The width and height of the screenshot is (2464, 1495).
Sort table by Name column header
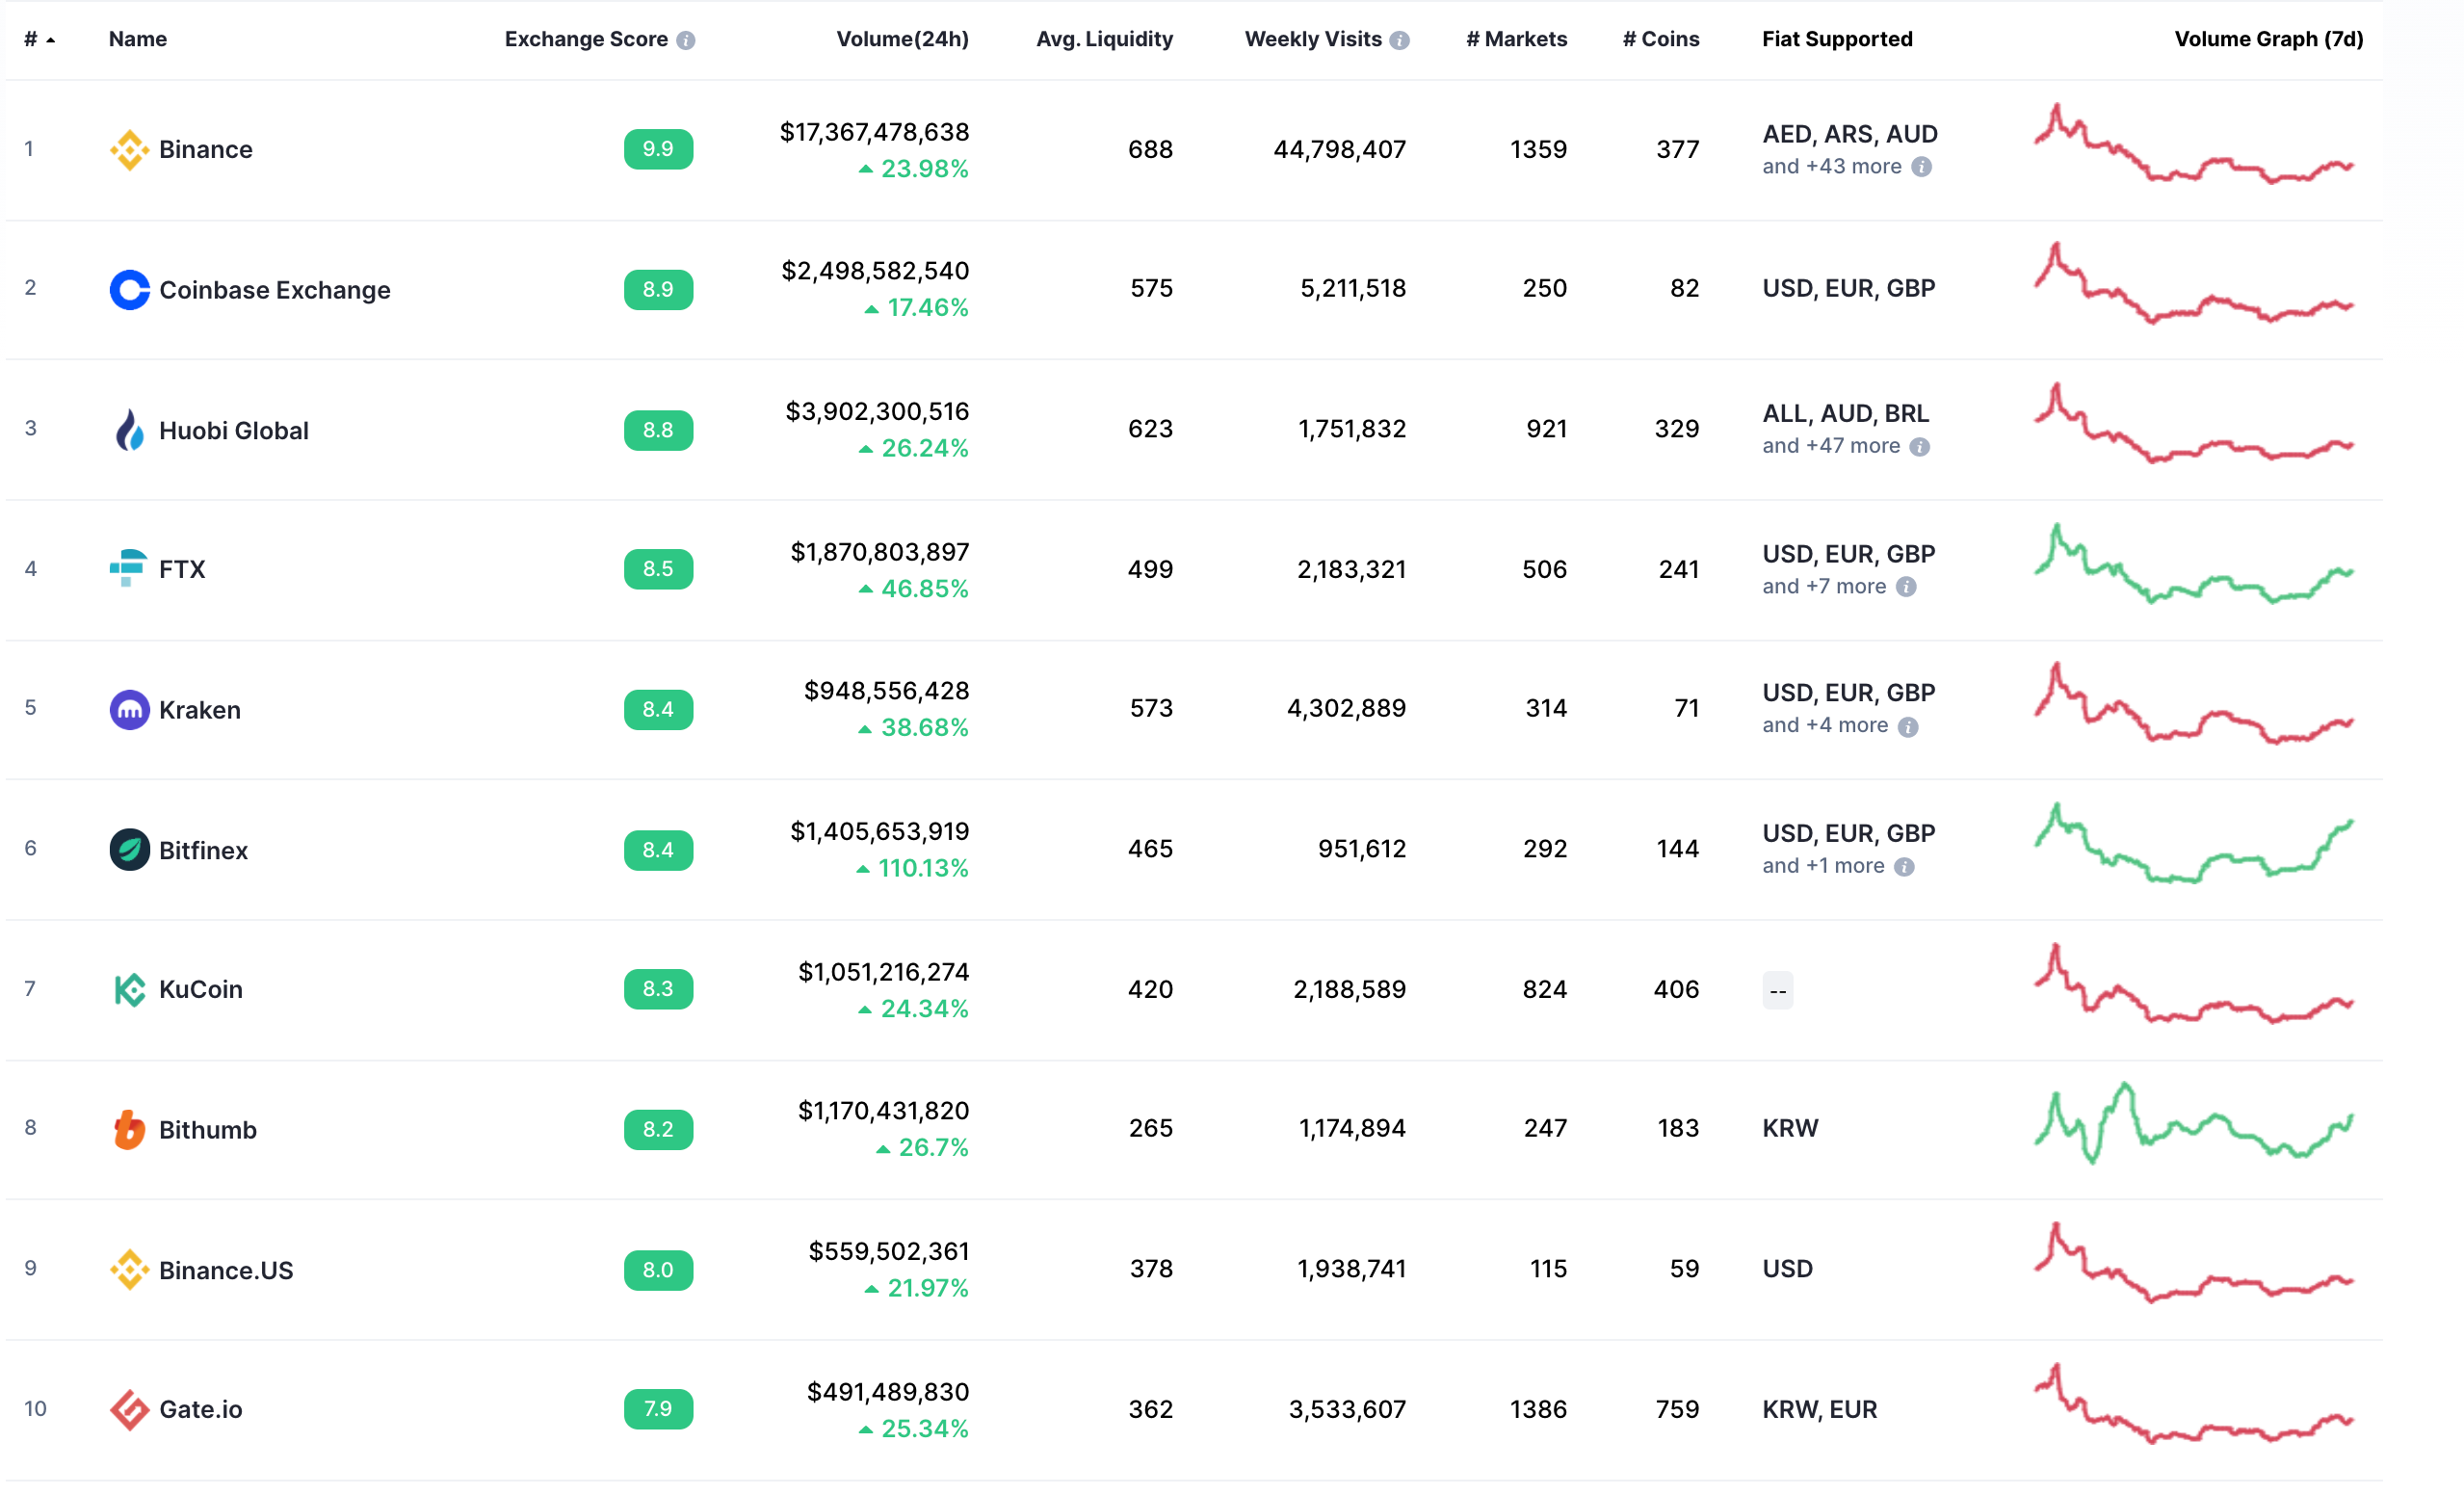(138, 39)
